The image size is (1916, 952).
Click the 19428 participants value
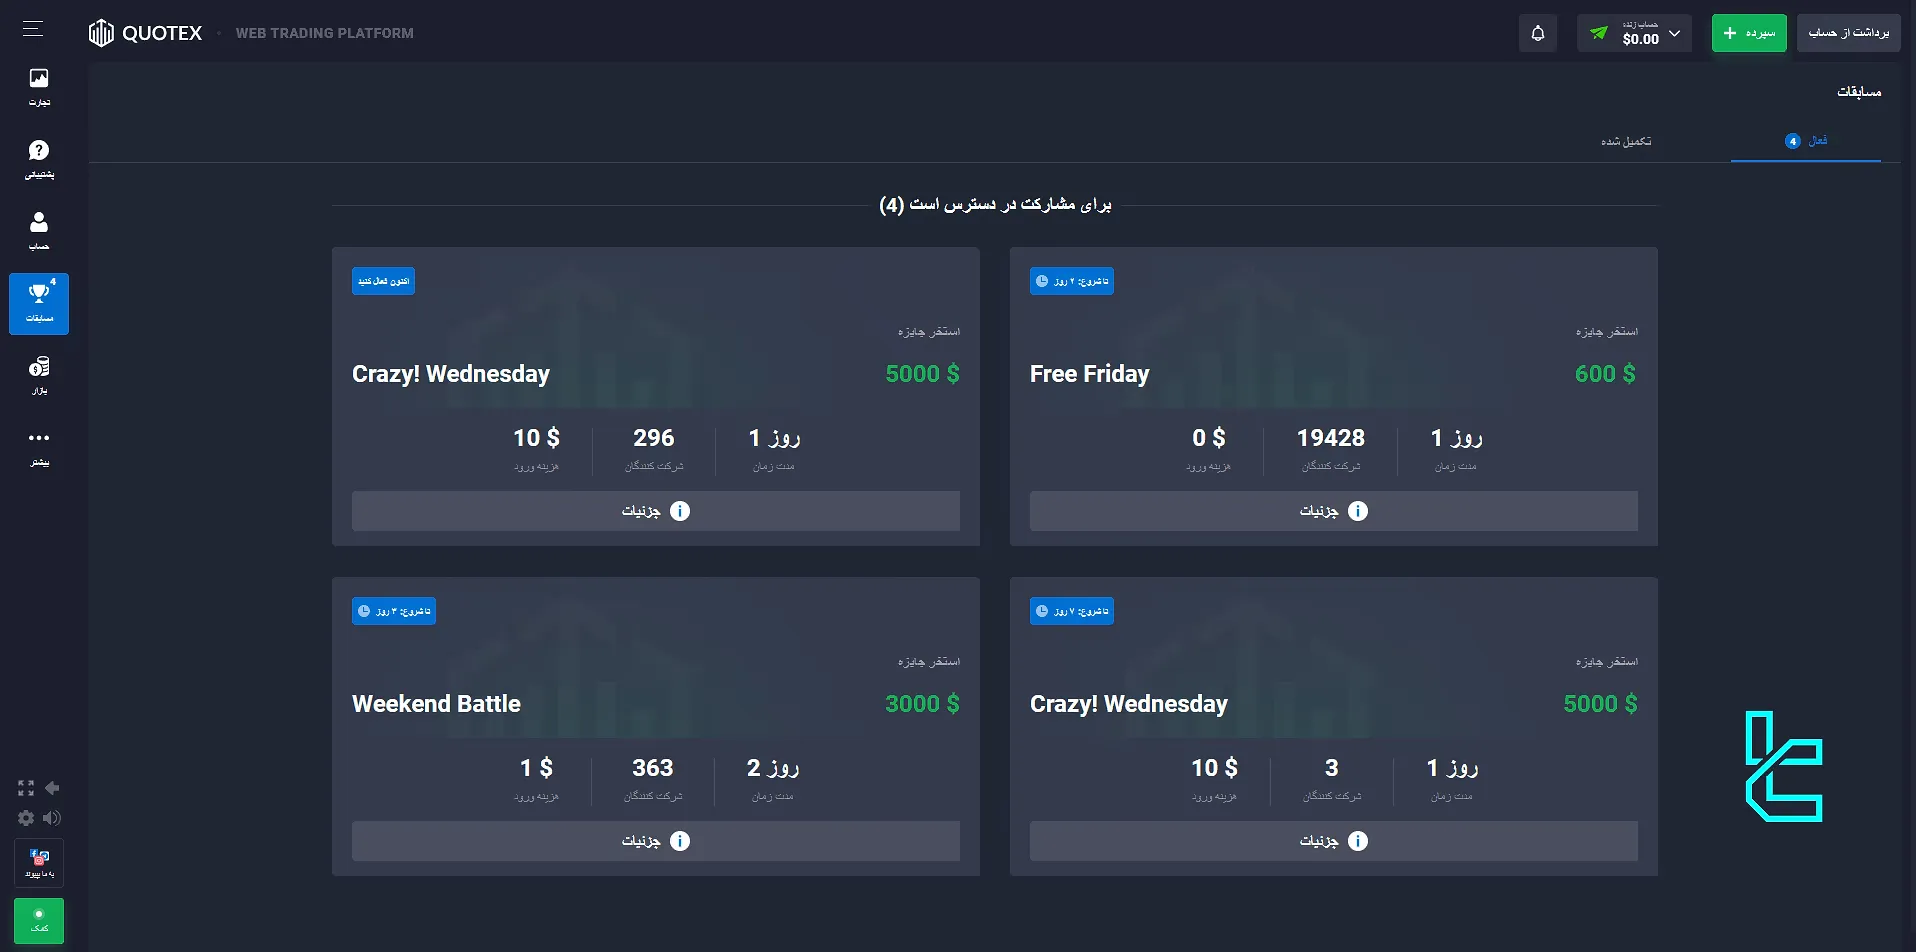(x=1331, y=438)
